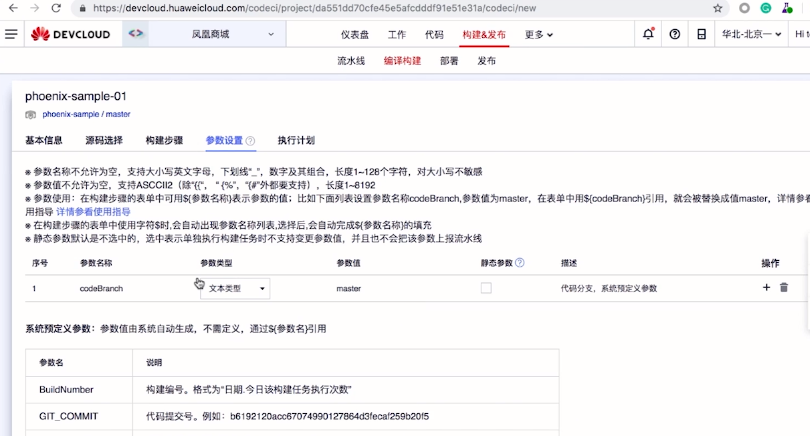This screenshot has height=436, width=810.
Task: Click the phoenix-sample-01 task title
Action: [x=76, y=97]
